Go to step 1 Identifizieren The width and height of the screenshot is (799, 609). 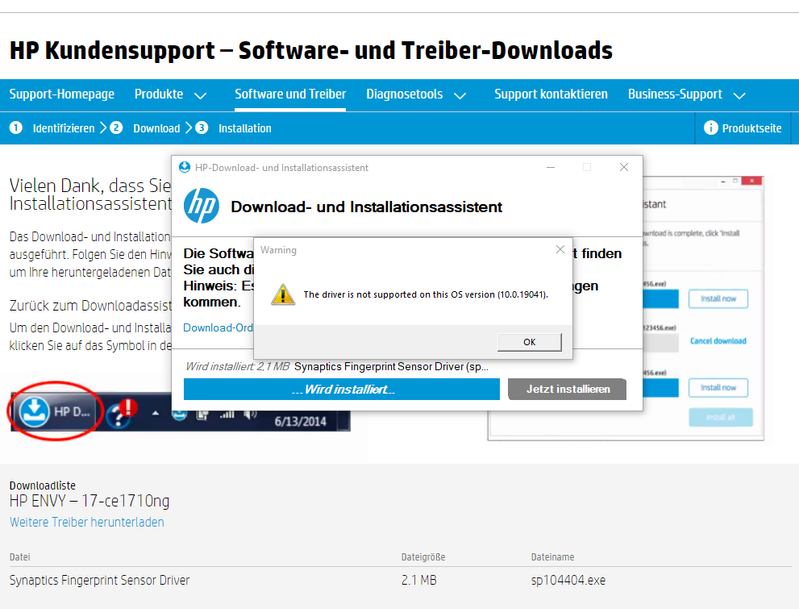(x=52, y=128)
